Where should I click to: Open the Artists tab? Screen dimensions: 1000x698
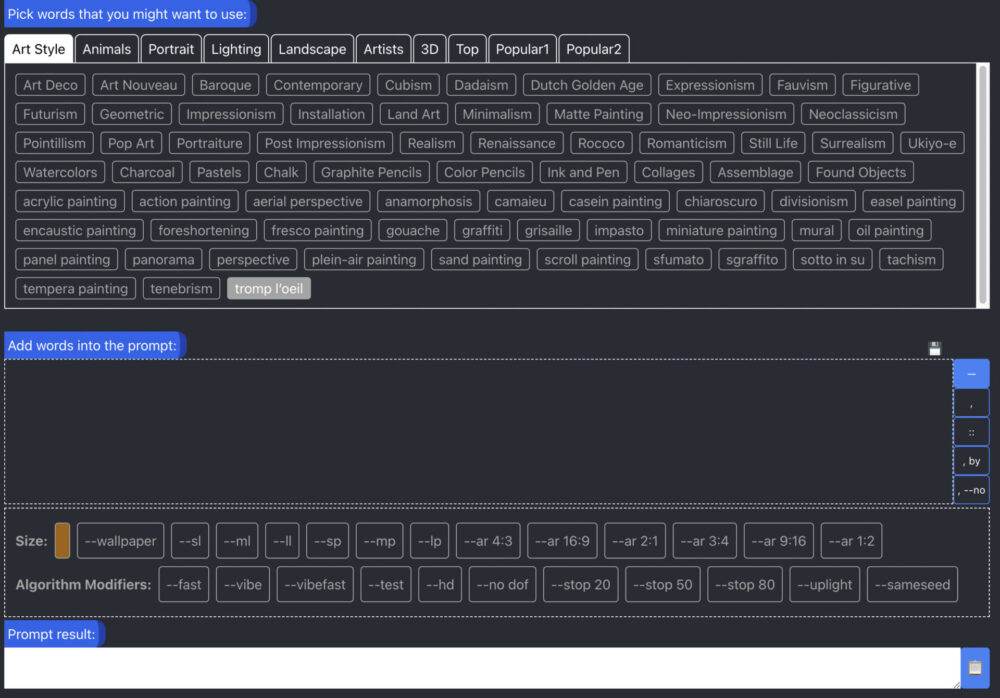click(383, 48)
